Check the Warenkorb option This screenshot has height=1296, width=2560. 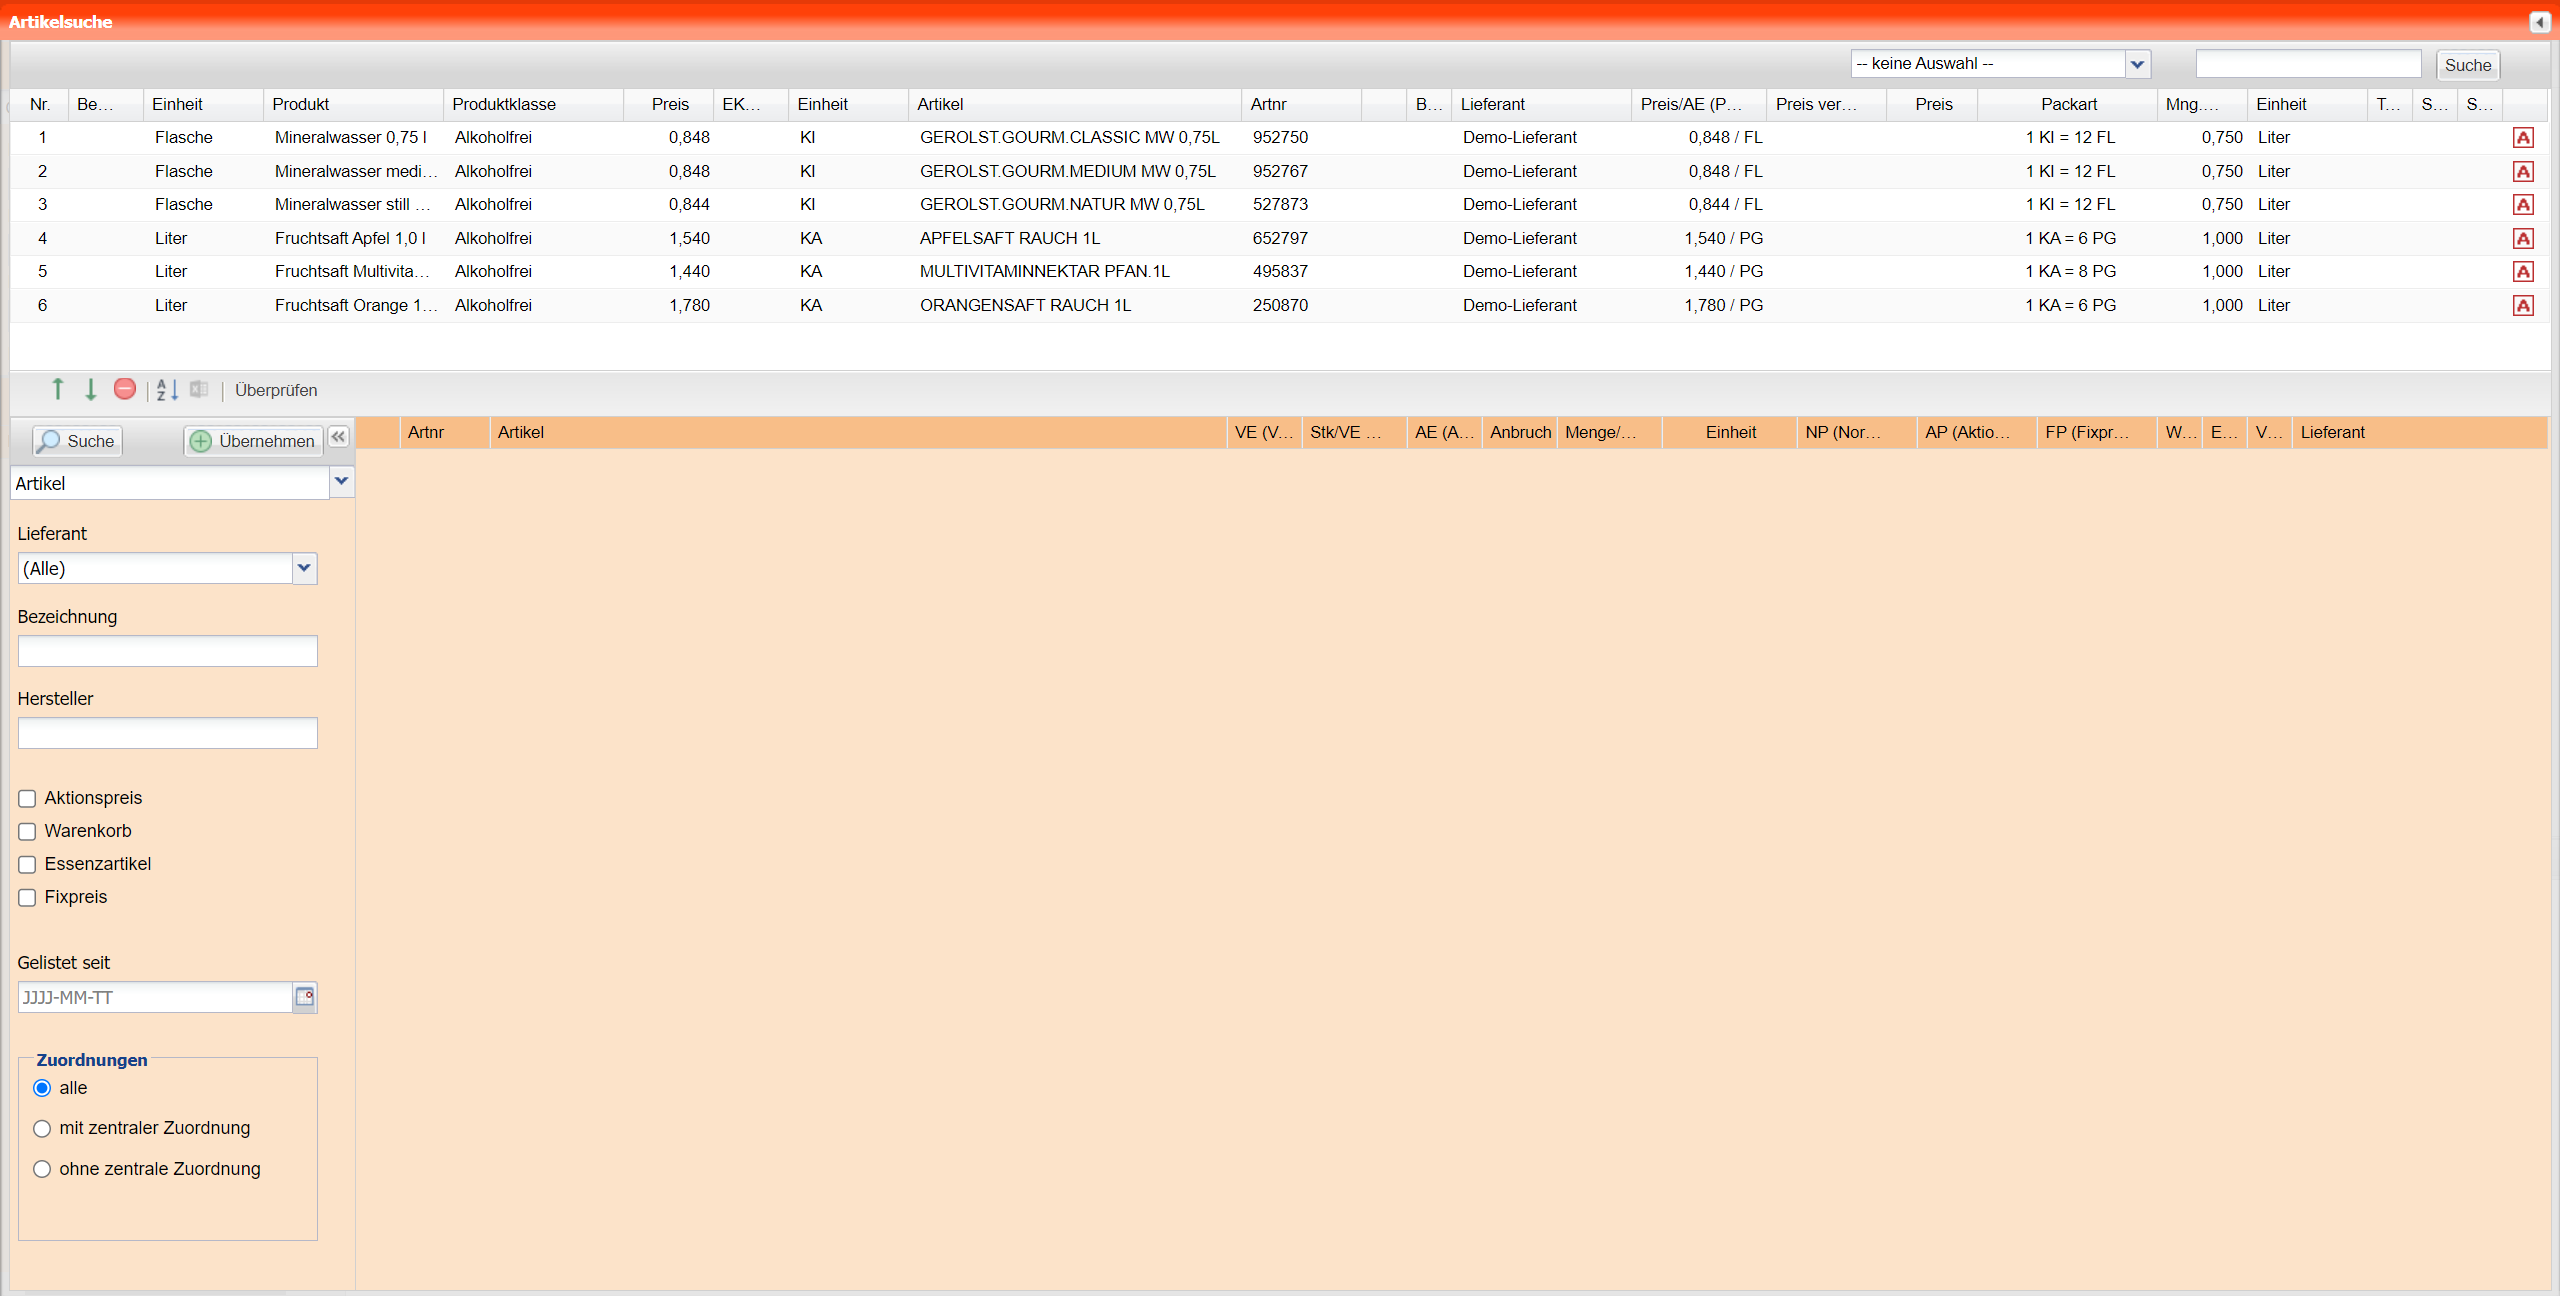[x=27, y=831]
